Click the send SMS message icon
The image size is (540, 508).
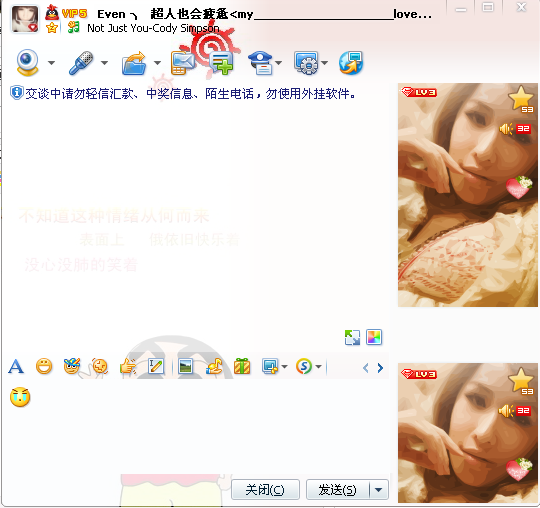(183, 63)
